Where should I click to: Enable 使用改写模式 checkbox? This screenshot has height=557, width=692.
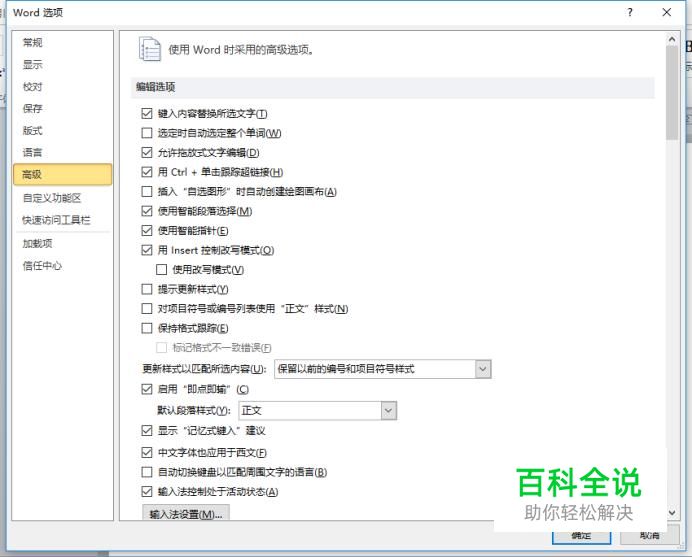tap(162, 270)
